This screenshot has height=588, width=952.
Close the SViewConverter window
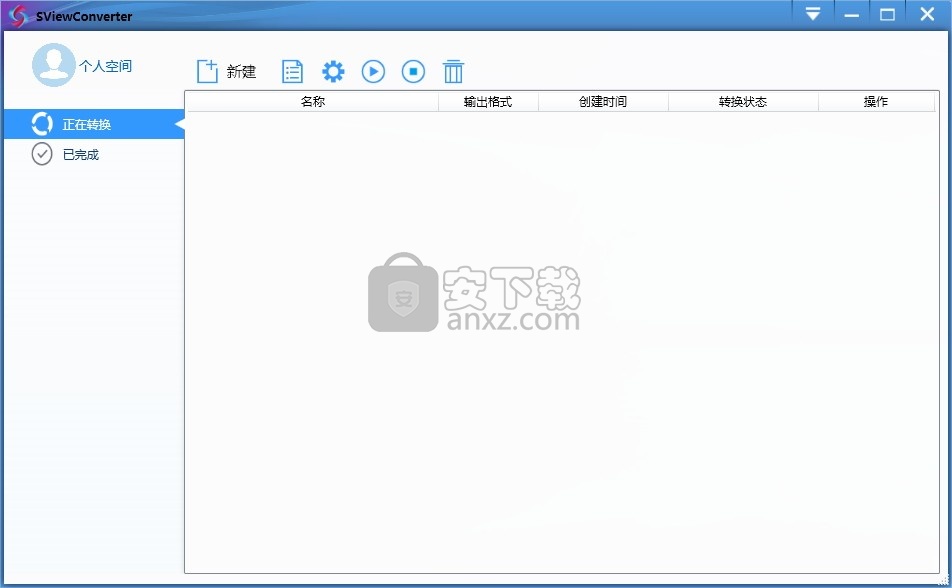(927, 14)
